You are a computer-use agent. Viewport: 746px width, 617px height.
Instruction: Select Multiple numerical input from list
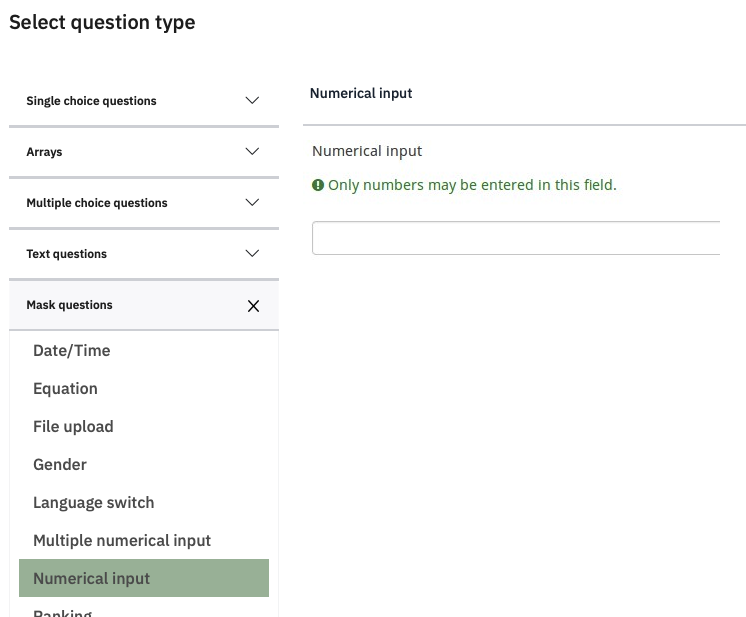[x=122, y=541]
